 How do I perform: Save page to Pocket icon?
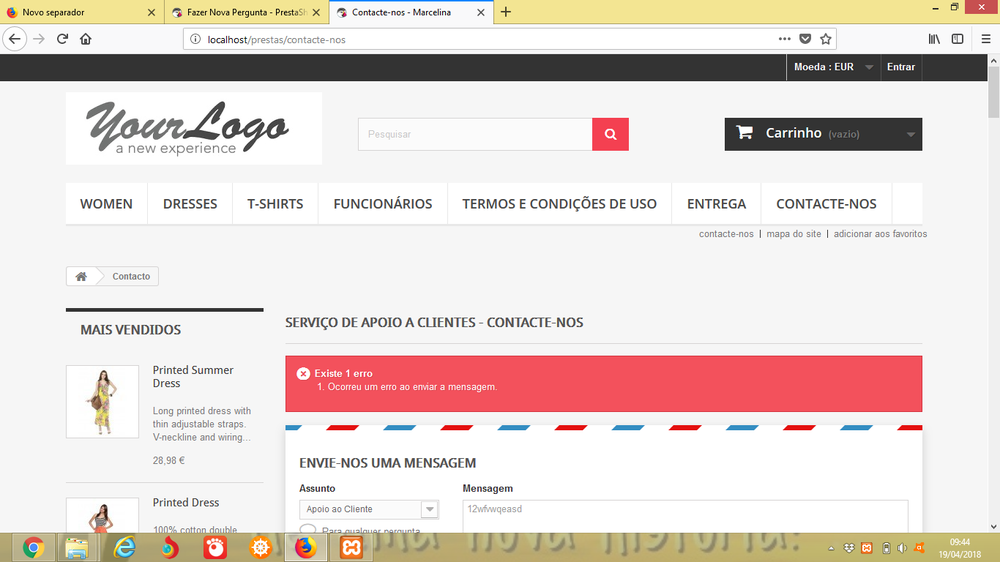pos(805,39)
